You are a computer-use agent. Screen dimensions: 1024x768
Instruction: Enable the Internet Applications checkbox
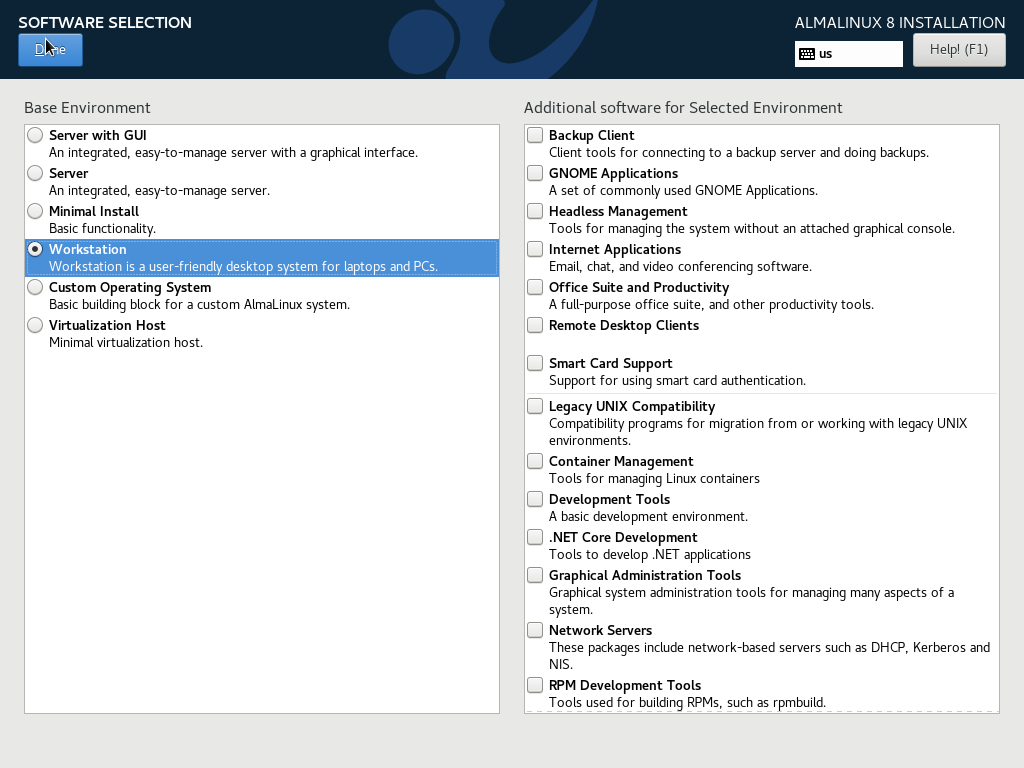click(x=535, y=249)
